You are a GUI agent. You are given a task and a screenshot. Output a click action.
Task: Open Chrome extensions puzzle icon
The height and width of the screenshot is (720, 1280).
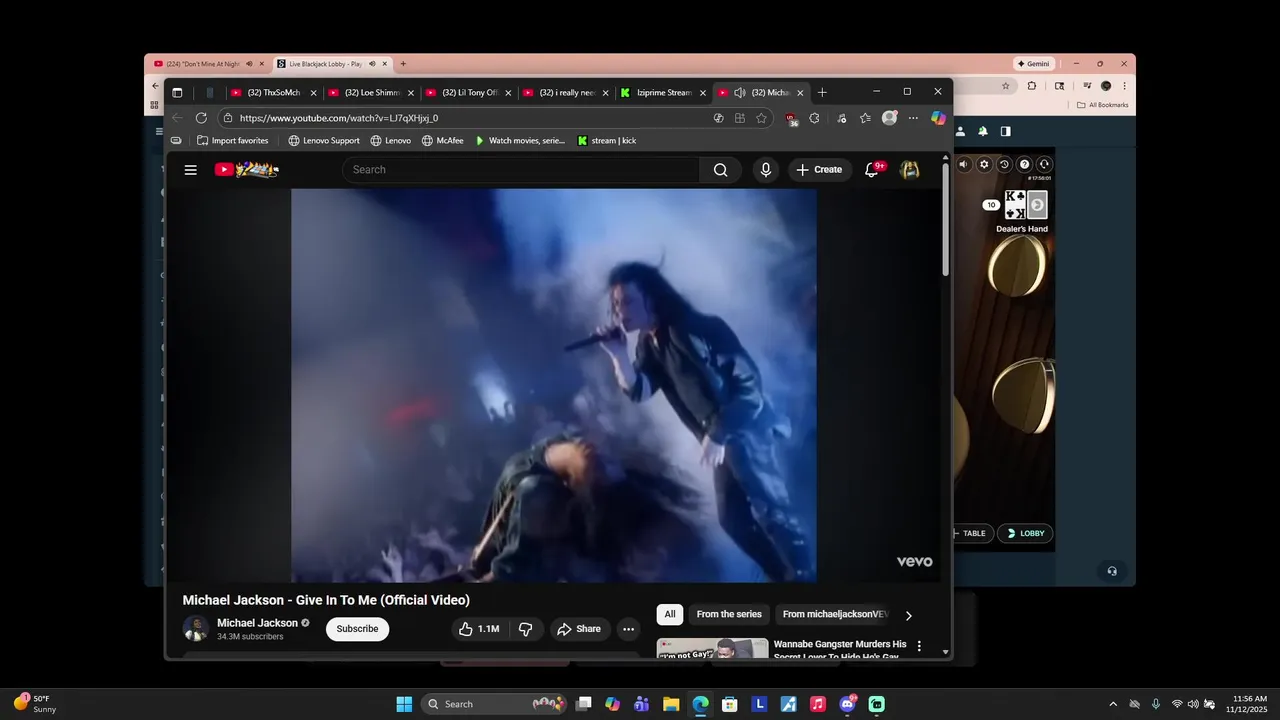[1032, 86]
